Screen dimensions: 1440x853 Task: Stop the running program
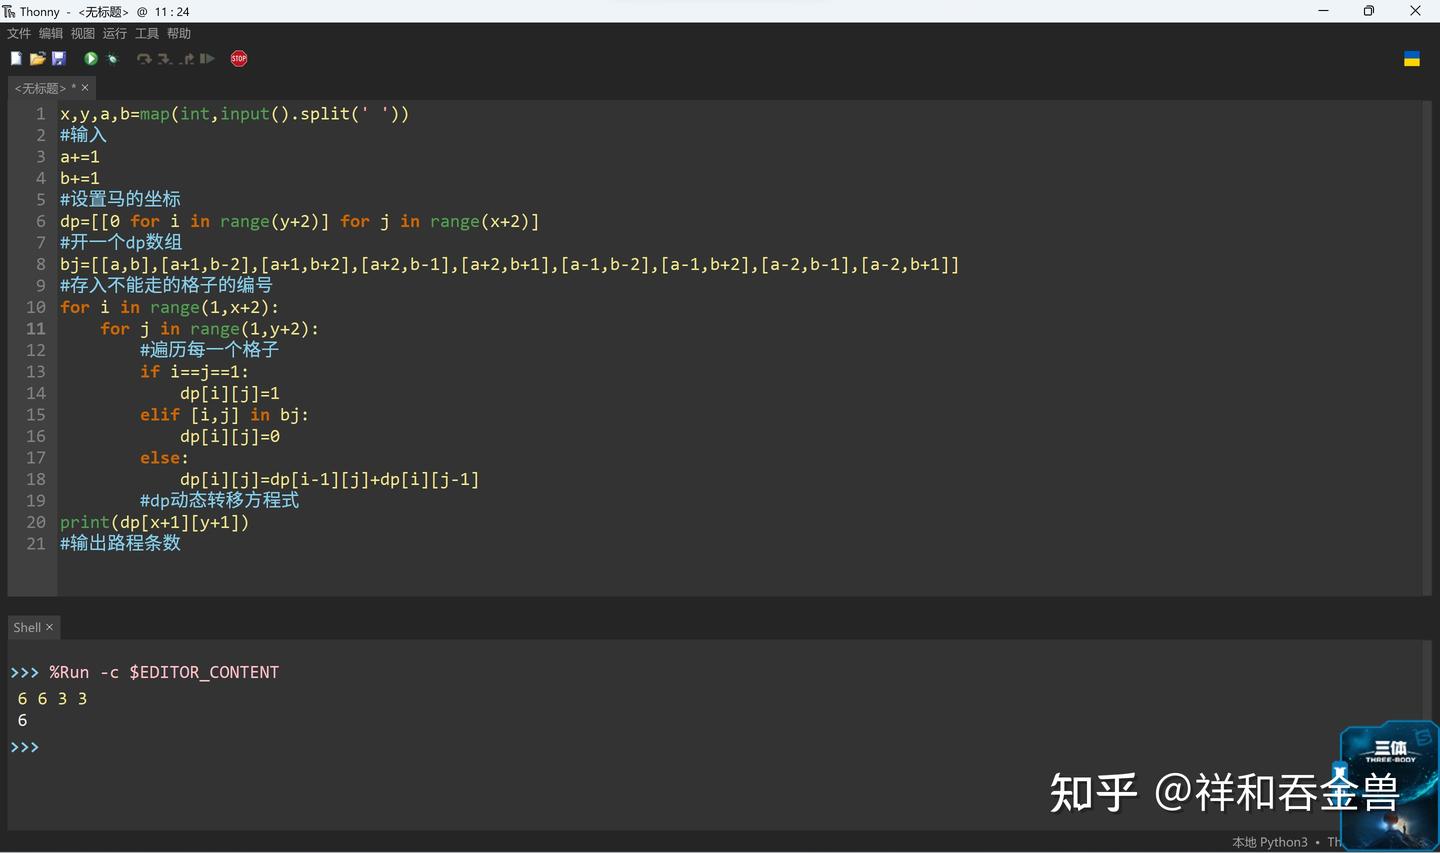[238, 58]
